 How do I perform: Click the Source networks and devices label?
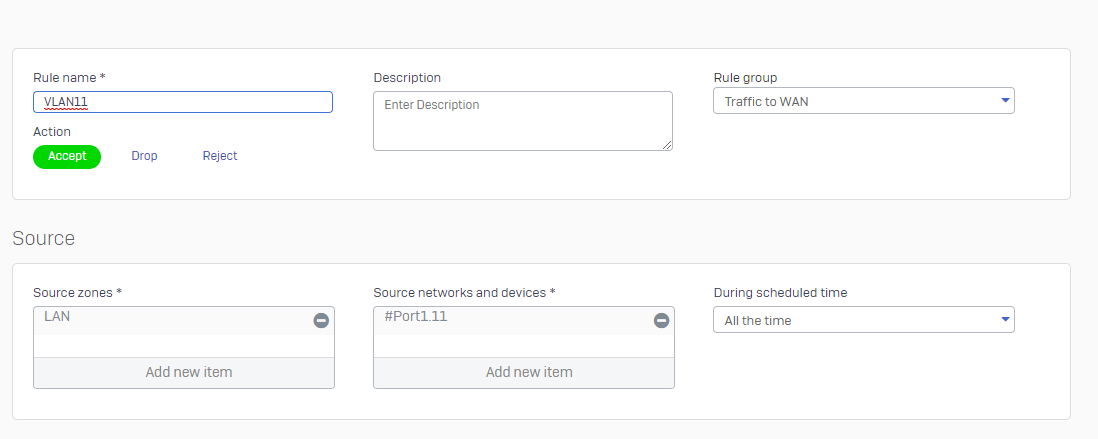[x=464, y=293]
